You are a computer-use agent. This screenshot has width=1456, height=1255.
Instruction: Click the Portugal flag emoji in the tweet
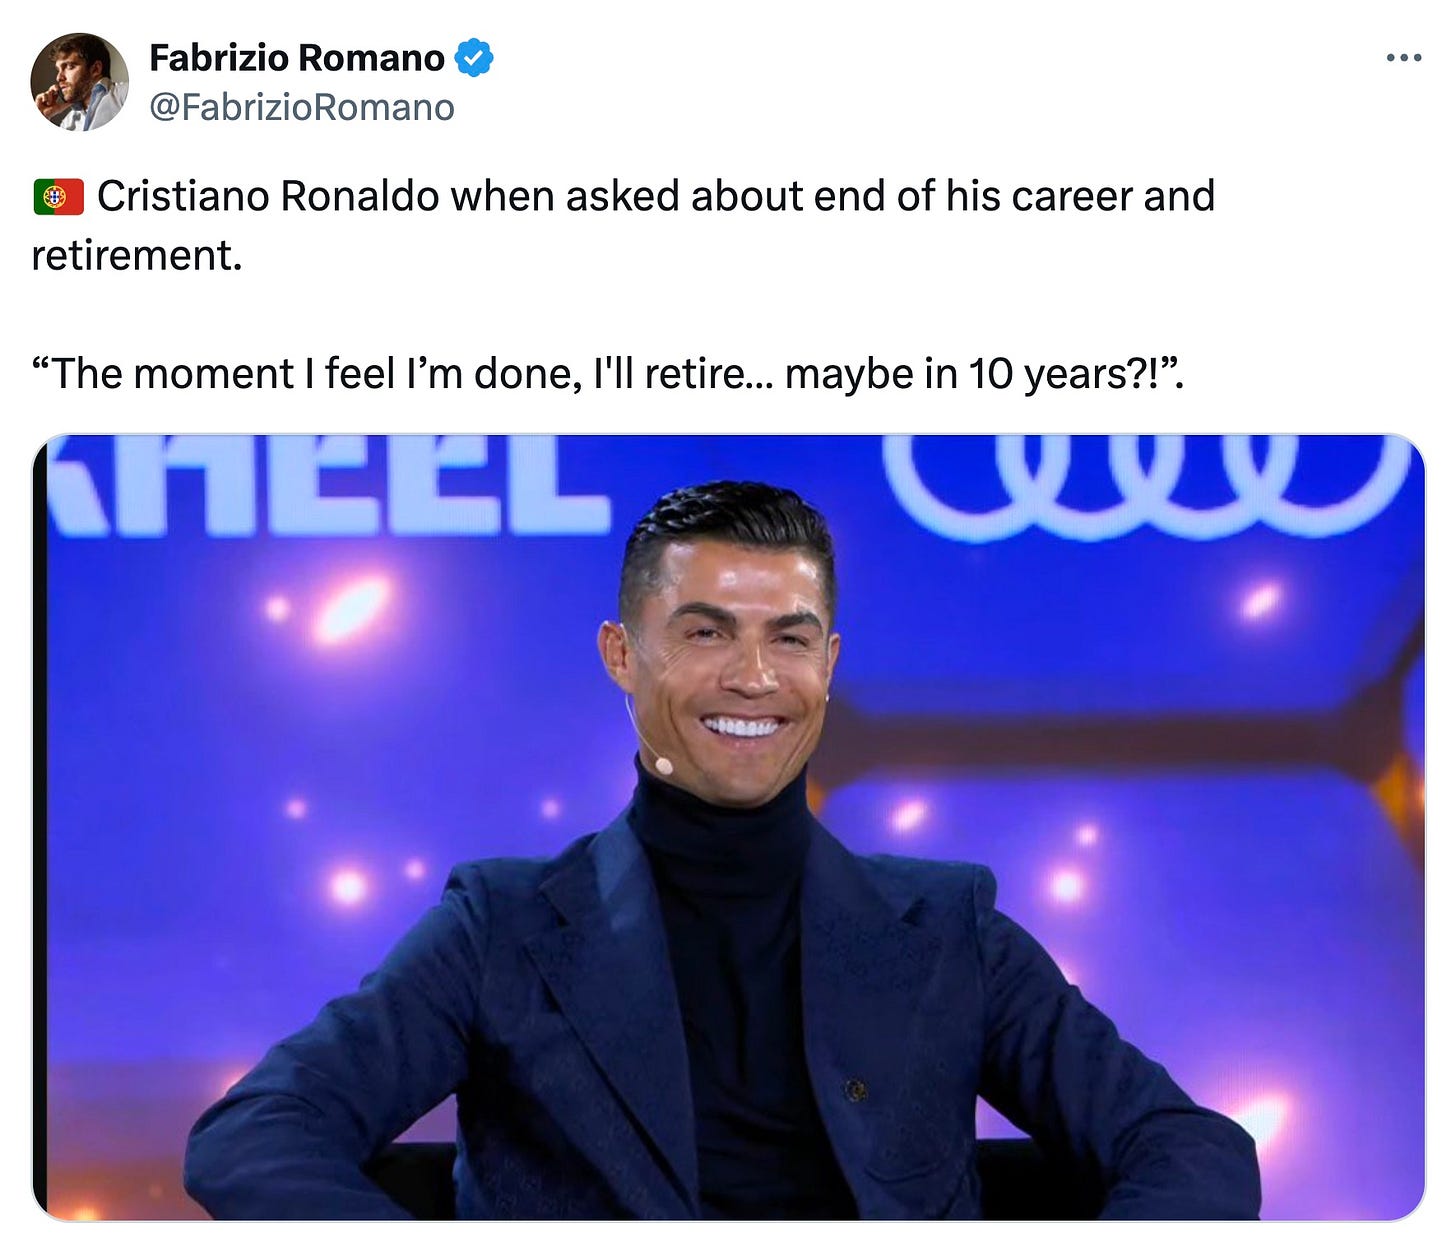(57, 197)
